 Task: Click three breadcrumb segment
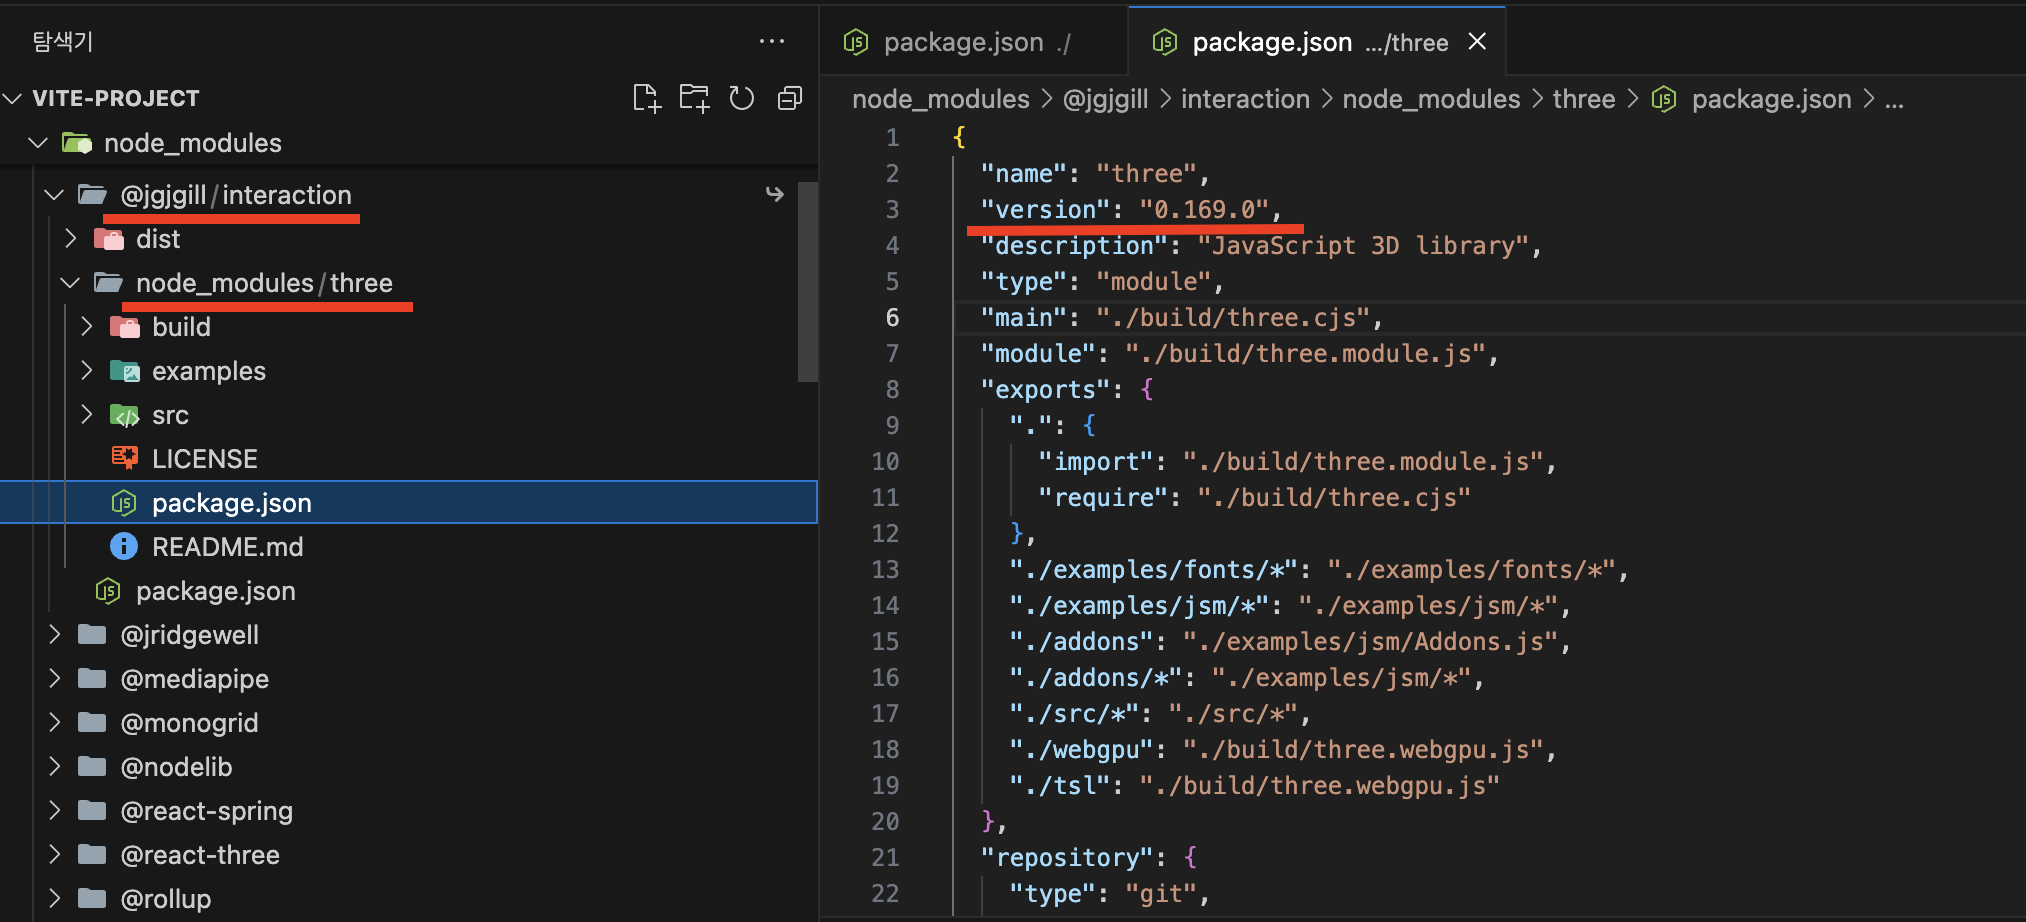[1584, 99]
